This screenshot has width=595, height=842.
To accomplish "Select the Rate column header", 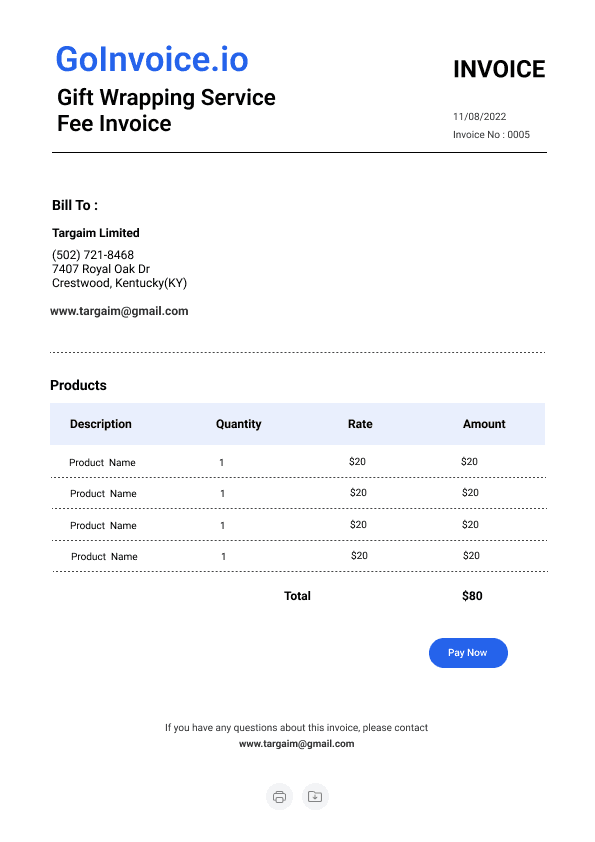I will (360, 424).
